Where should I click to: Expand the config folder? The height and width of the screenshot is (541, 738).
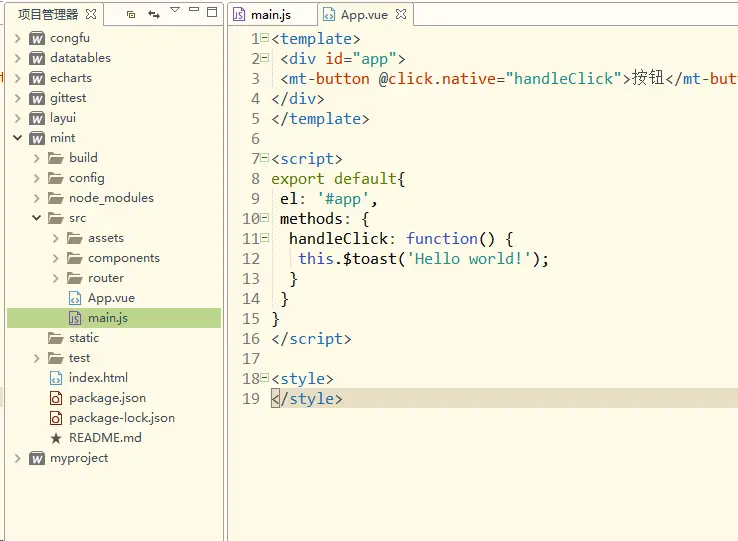tap(37, 178)
